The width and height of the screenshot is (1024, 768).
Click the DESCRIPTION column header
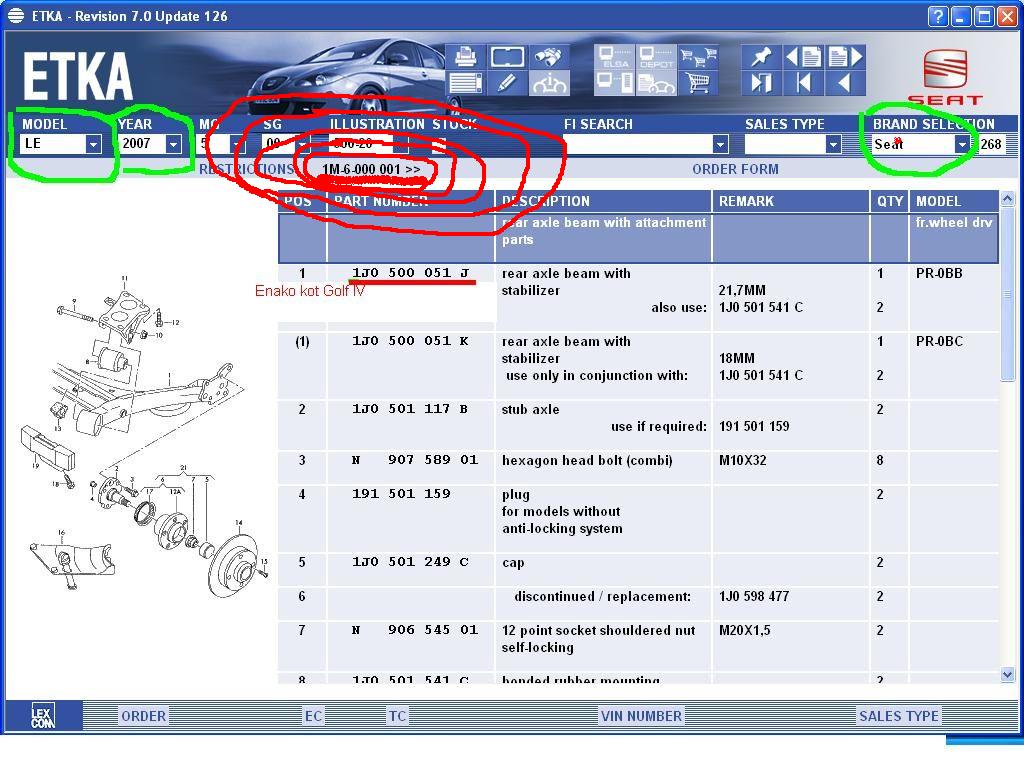pos(603,201)
